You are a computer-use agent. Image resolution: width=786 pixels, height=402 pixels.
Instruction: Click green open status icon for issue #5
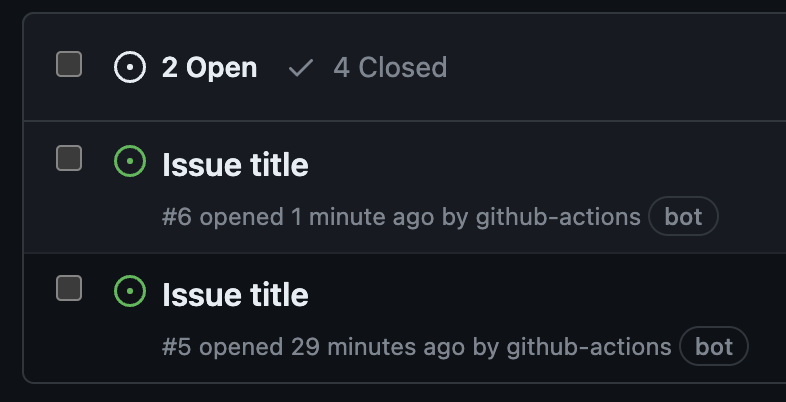tap(130, 291)
